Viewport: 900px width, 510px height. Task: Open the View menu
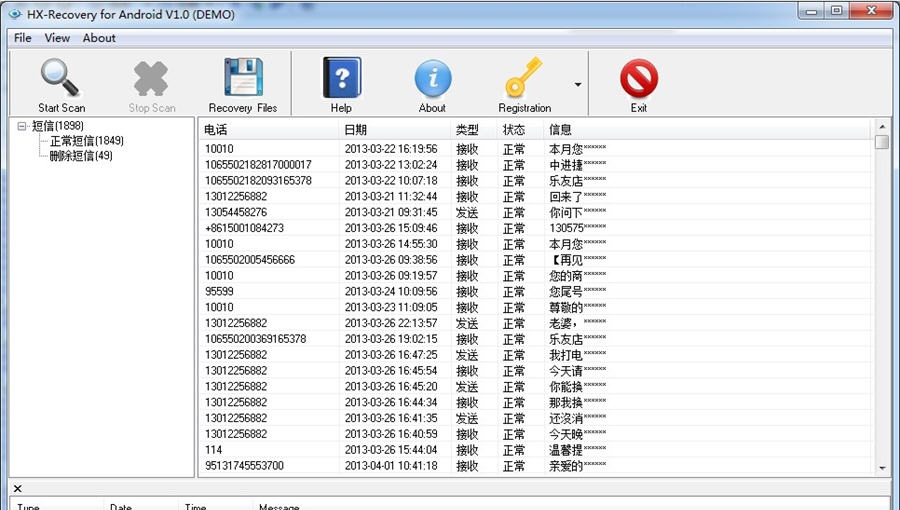coord(57,38)
